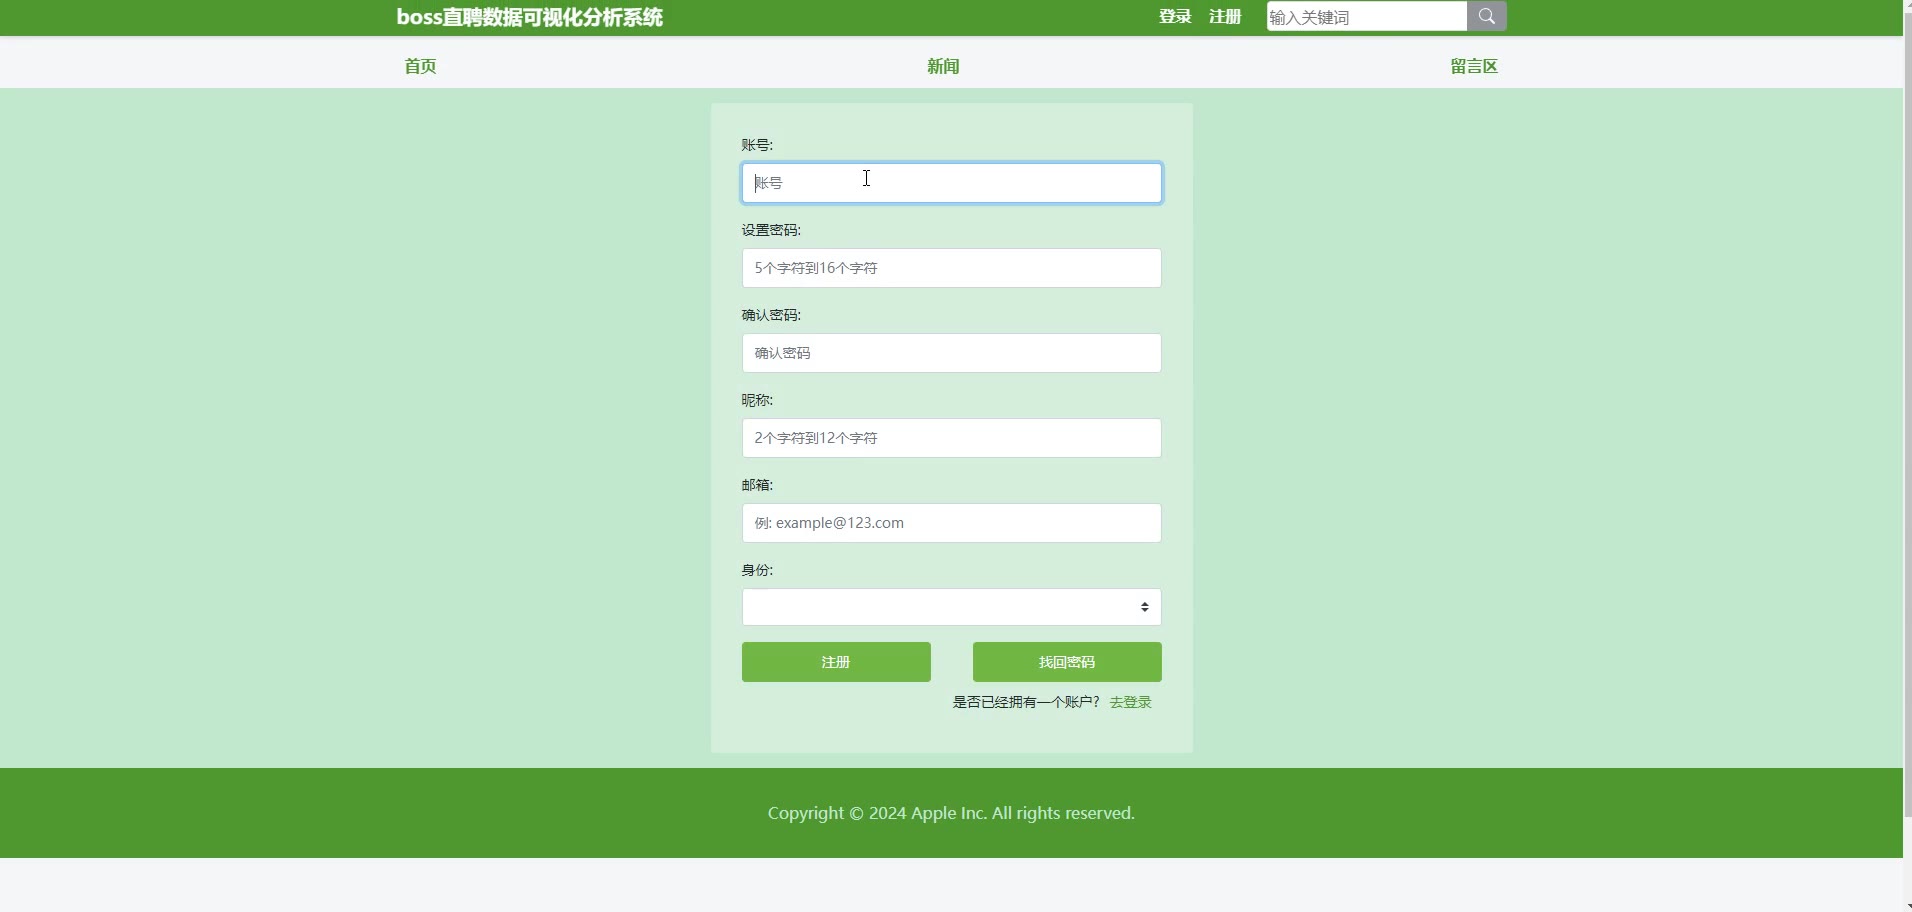Click the boss直聘数据可视化分析系统 site title
The width and height of the screenshot is (1912, 912).
[x=529, y=17]
